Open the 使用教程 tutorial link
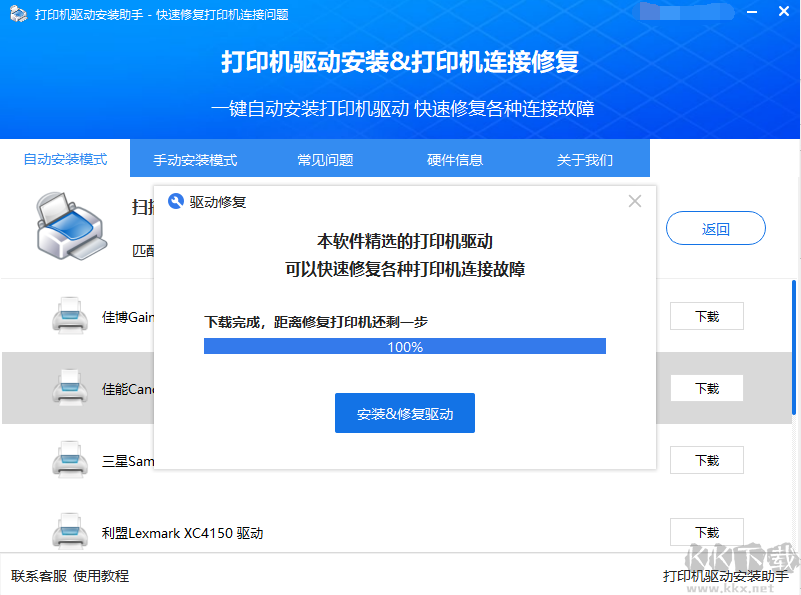The height and width of the screenshot is (595, 801). coord(100,577)
